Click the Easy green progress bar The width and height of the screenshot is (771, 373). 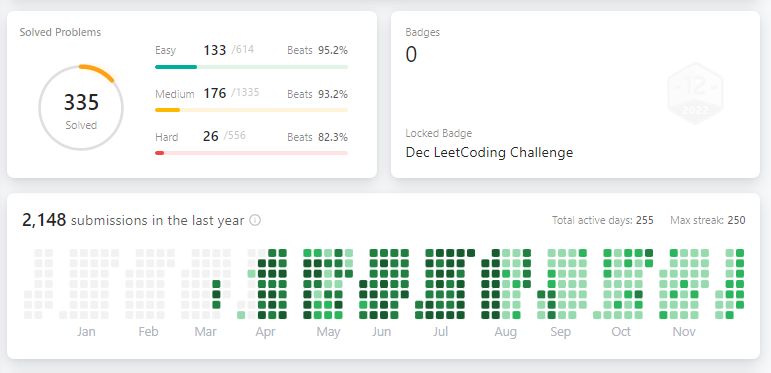pyautogui.click(x=251, y=67)
